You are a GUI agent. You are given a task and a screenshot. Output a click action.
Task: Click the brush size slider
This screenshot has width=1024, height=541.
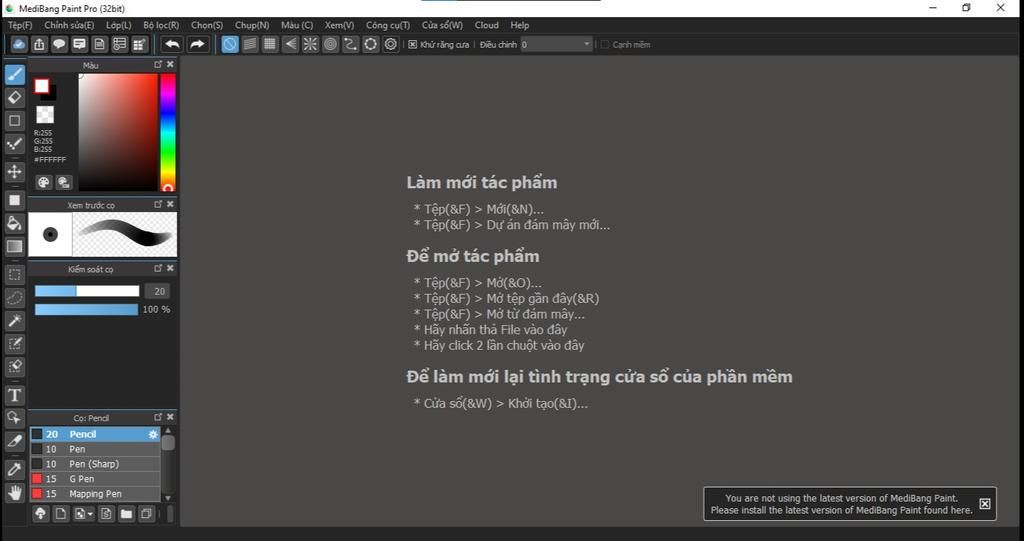pyautogui.click(x=87, y=291)
